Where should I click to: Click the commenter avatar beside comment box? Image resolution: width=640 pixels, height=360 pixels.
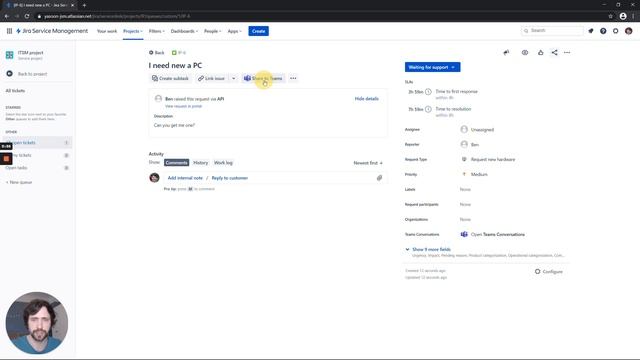[x=154, y=178]
